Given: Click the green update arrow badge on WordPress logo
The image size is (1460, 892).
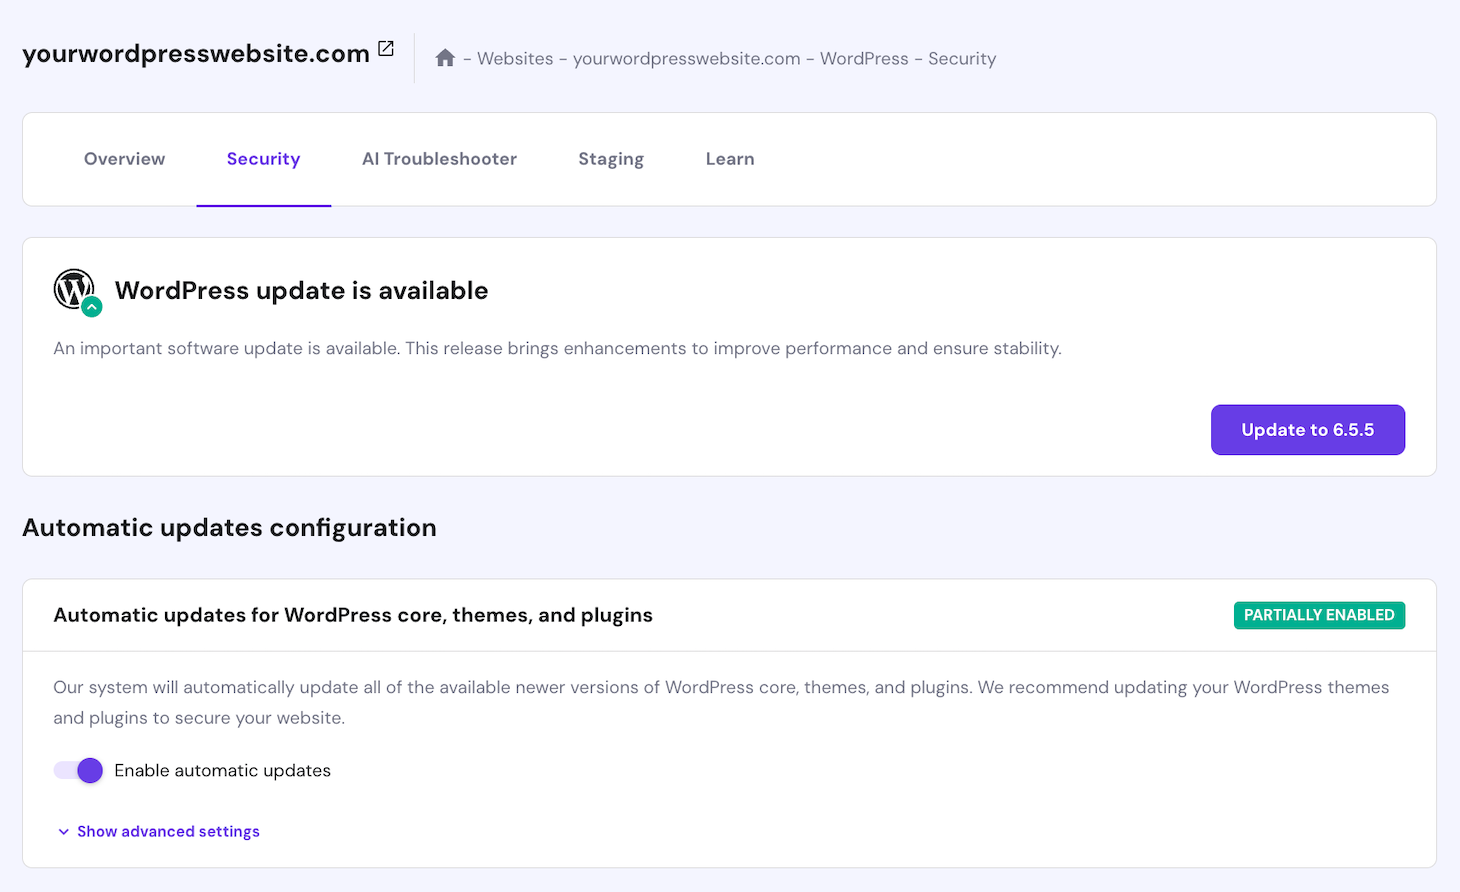Looking at the screenshot, I should 92,307.
